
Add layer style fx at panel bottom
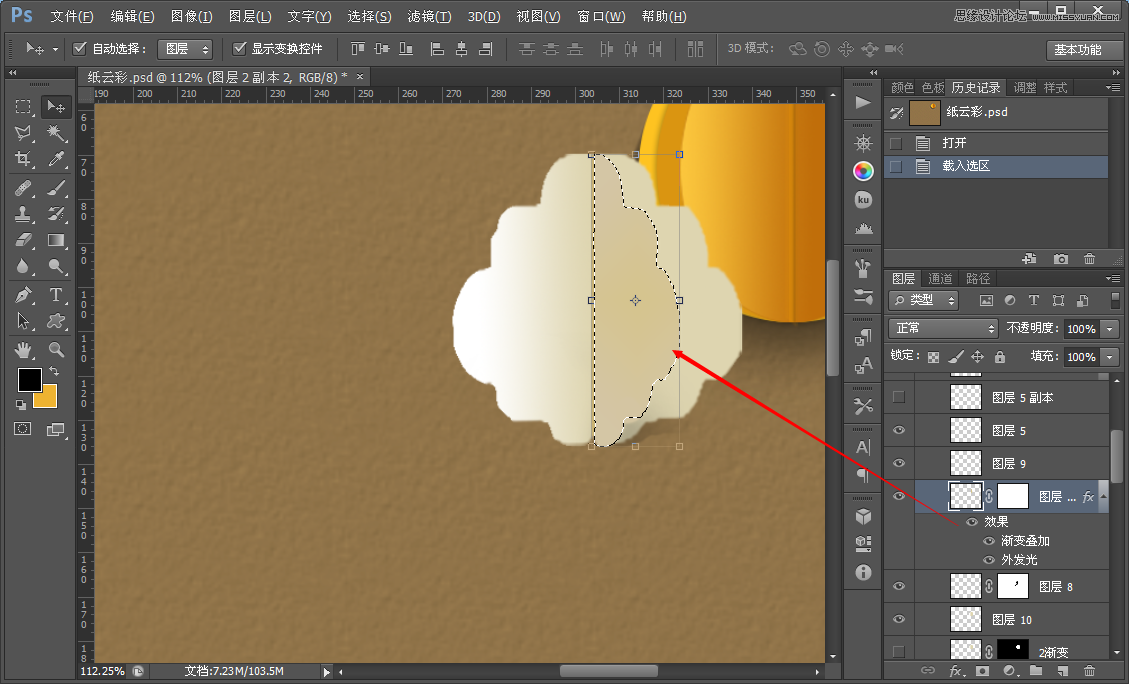tap(955, 671)
